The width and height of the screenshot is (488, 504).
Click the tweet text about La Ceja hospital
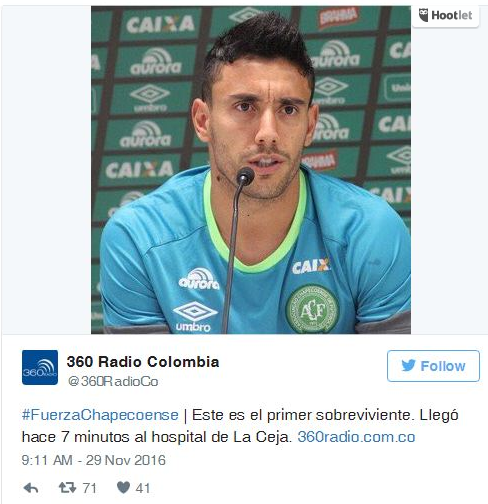240,426
